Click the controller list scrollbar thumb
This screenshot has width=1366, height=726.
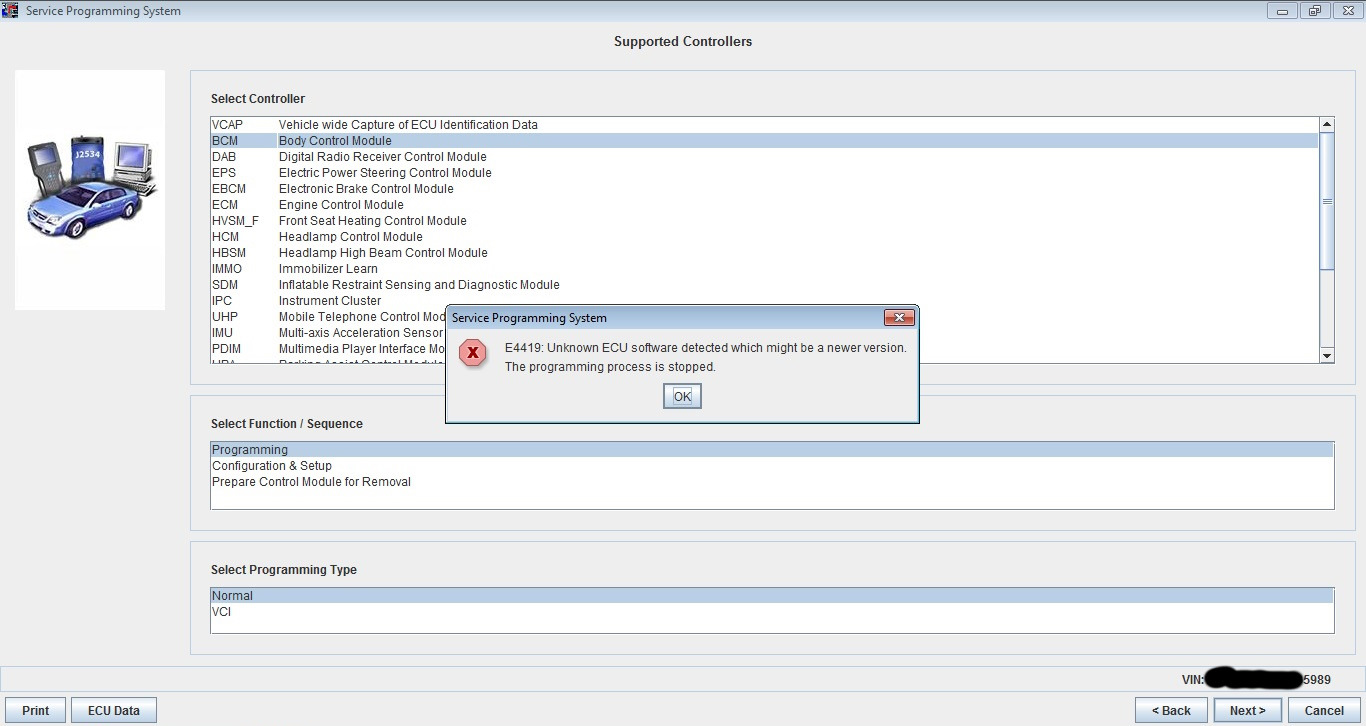coord(1327,200)
